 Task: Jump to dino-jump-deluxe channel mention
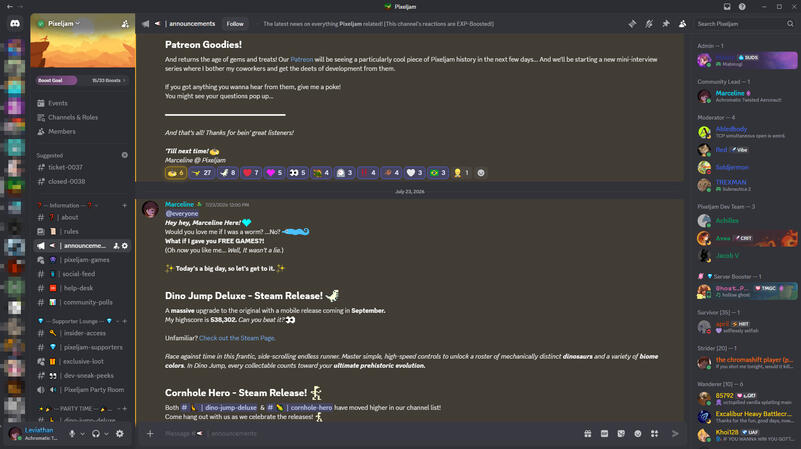click(x=219, y=408)
